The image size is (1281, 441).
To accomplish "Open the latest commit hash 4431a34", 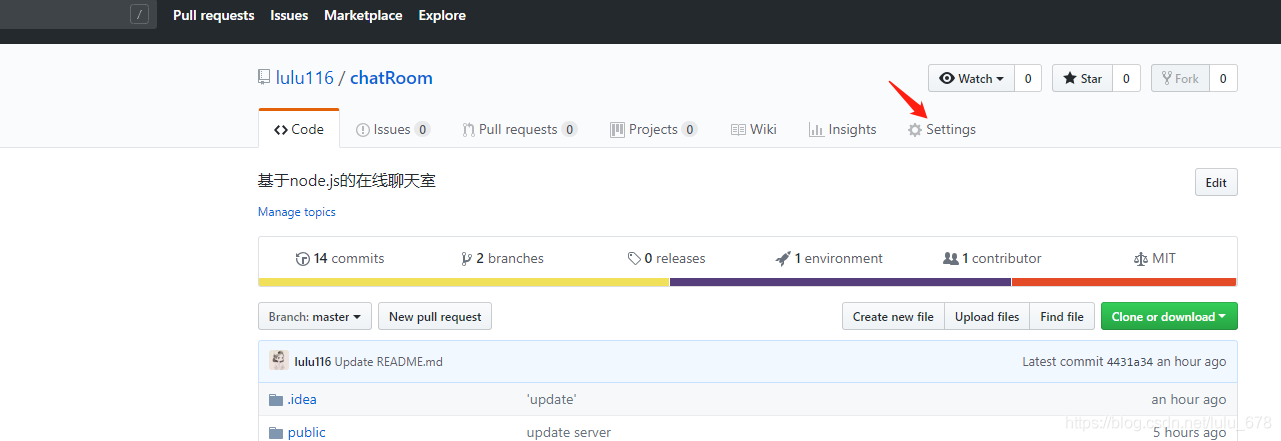I will pyautogui.click(x=1130, y=362).
